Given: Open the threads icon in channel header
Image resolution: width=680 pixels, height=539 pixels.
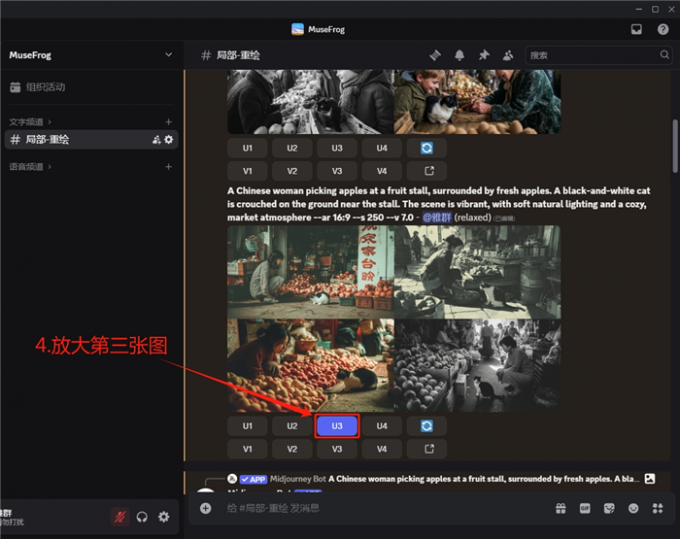Looking at the screenshot, I should point(435,55).
